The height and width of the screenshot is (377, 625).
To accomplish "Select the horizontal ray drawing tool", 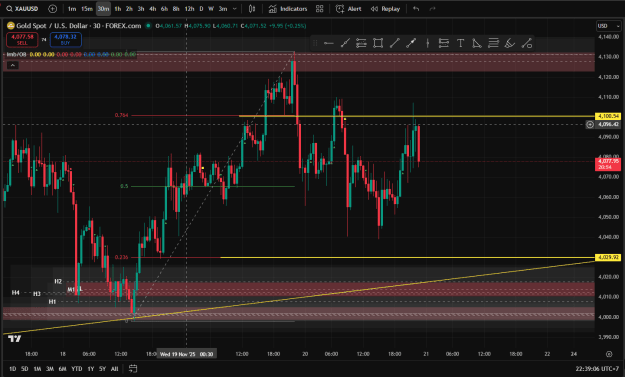I will 328,43.
